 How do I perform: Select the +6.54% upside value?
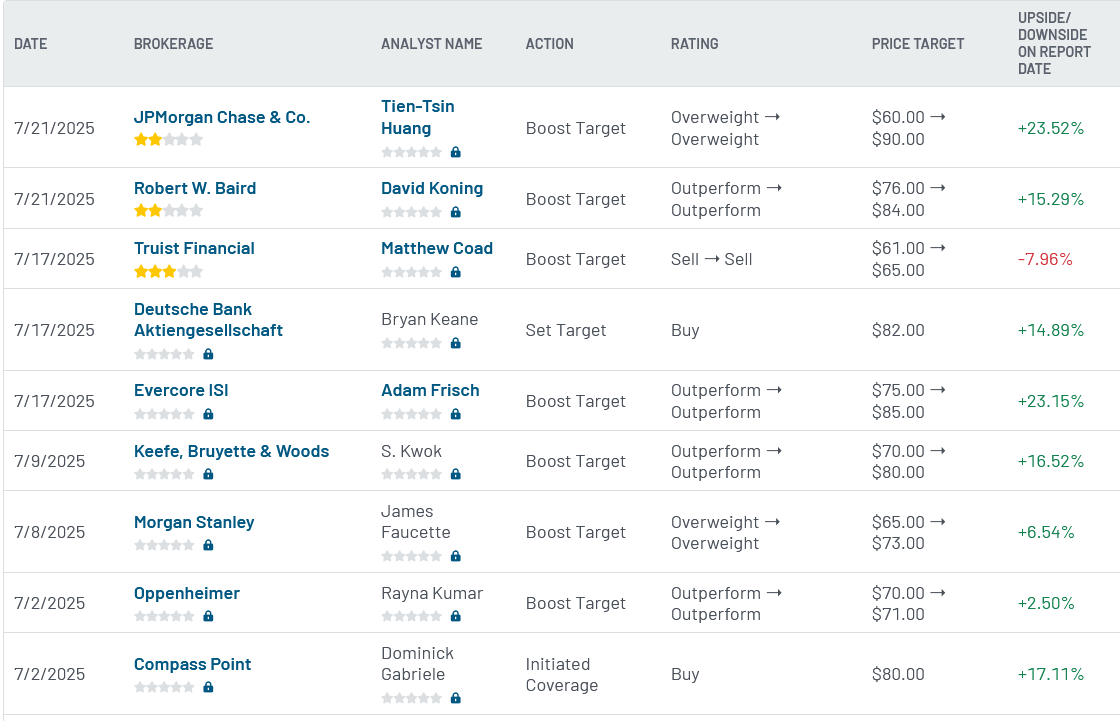(x=1046, y=532)
